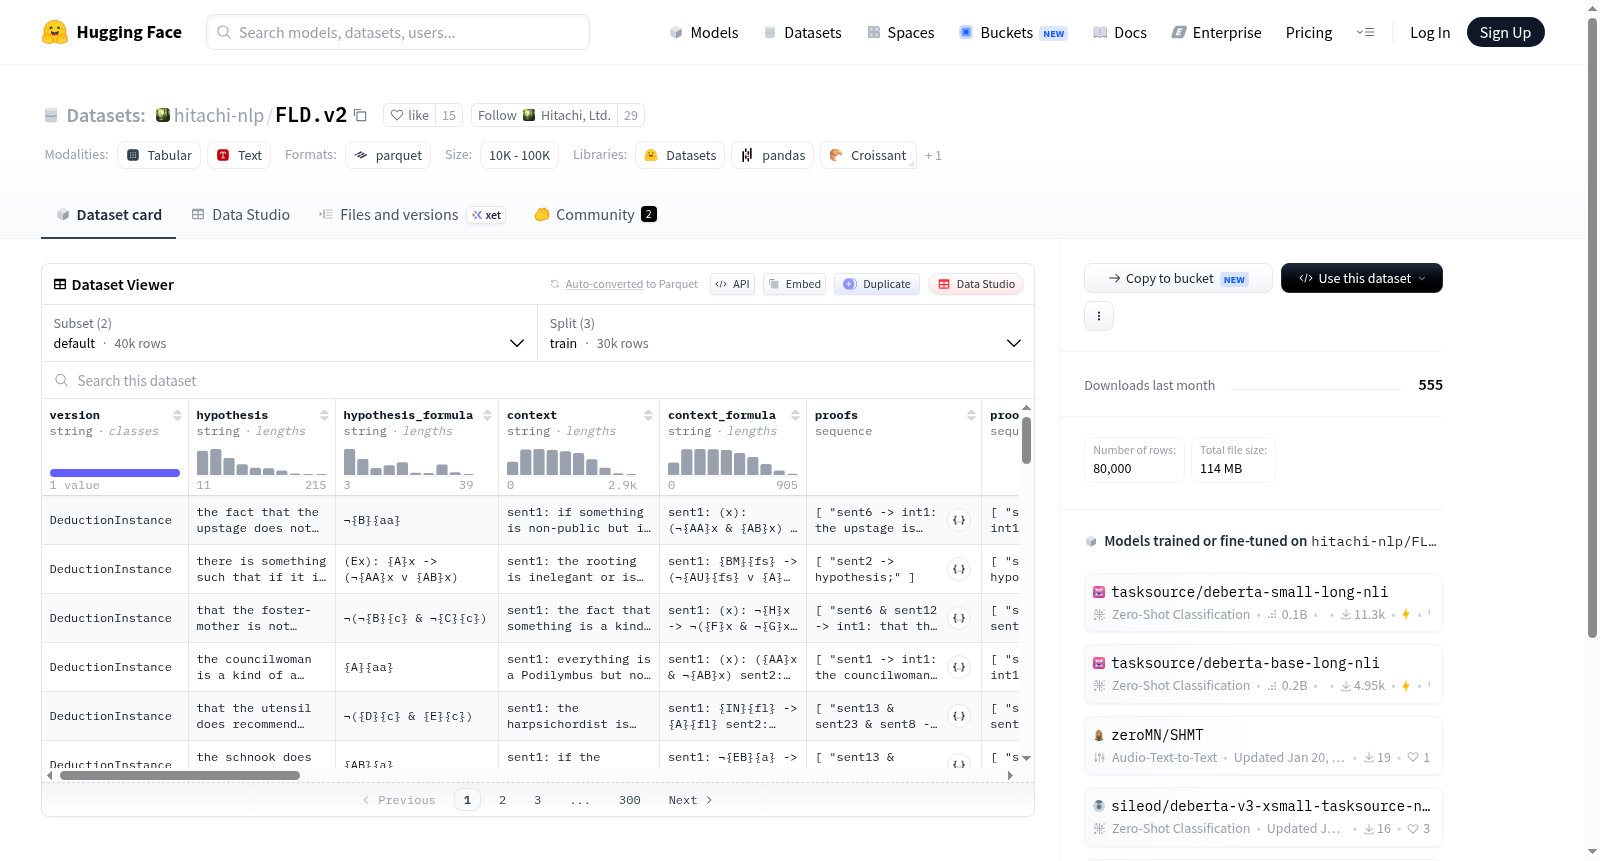Open the Docs nav item
This screenshot has width=1600, height=861.
[1120, 32]
